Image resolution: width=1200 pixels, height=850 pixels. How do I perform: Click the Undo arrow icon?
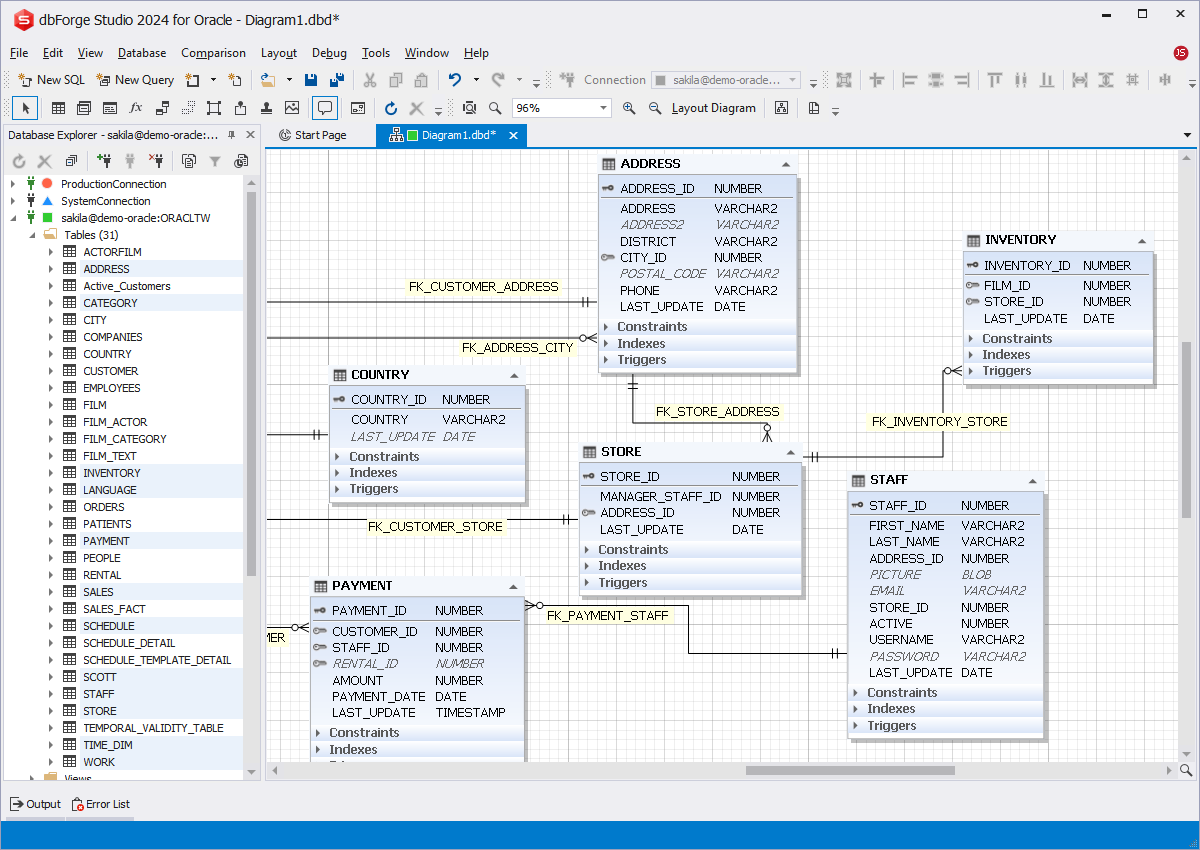tap(455, 80)
